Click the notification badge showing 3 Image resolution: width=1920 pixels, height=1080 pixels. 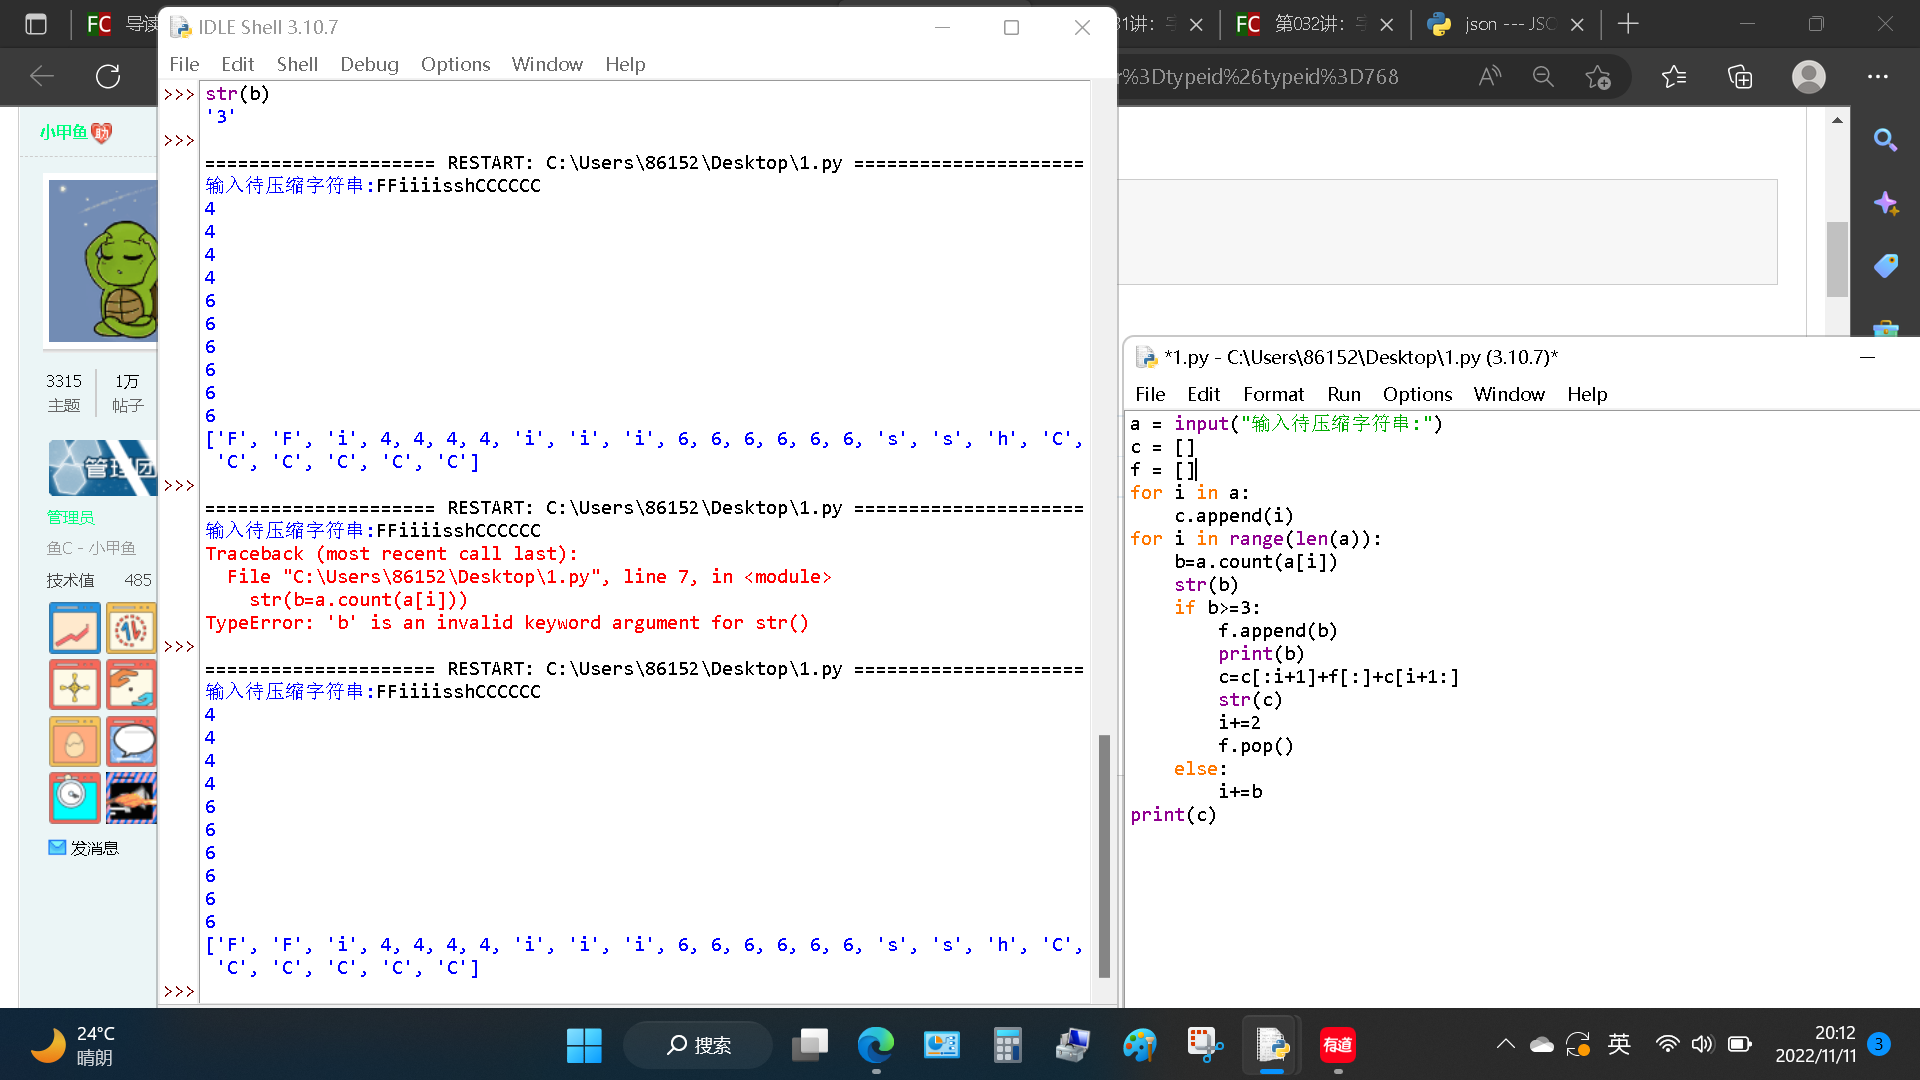coord(1879,1044)
